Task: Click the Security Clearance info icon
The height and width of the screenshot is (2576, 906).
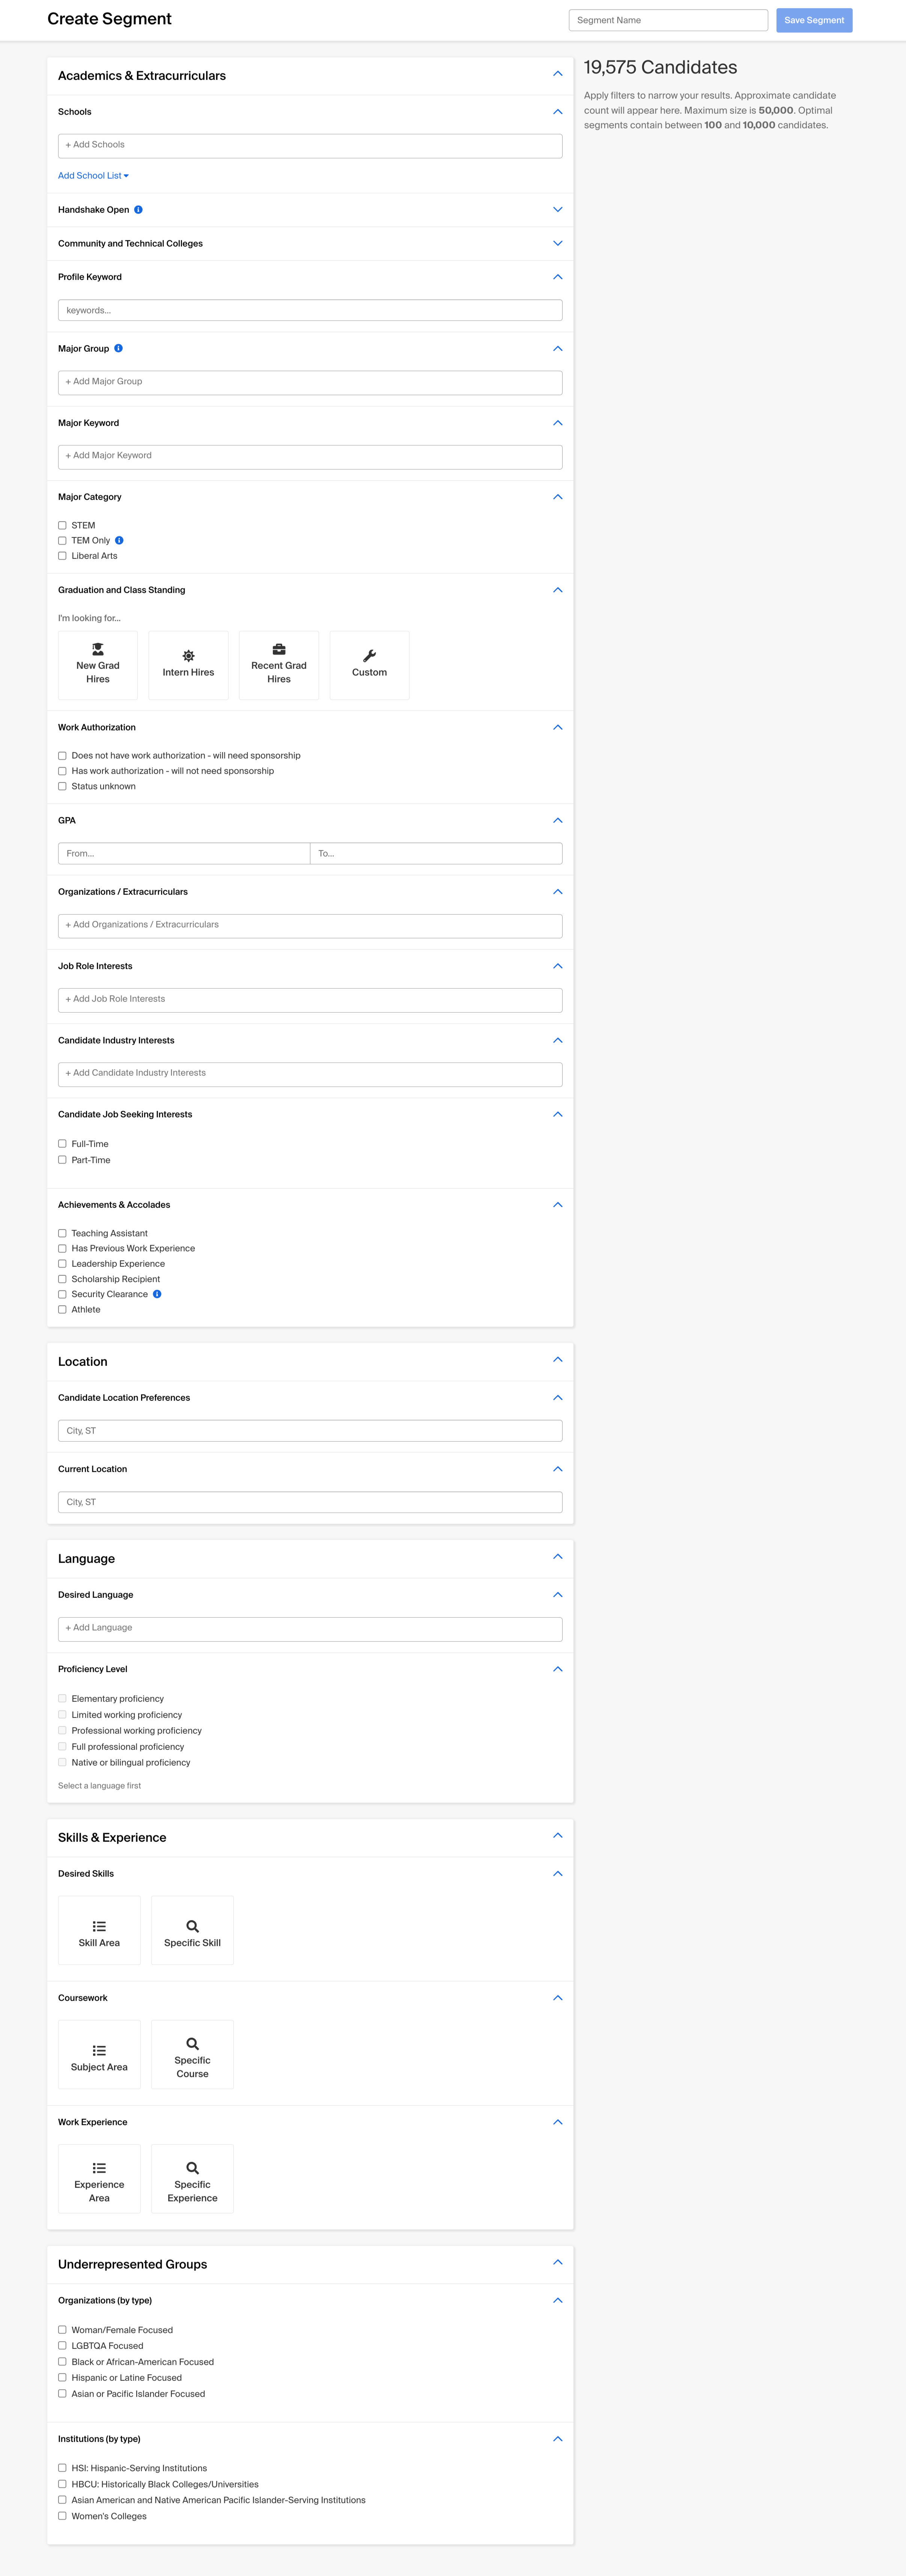Action: click(x=157, y=1294)
